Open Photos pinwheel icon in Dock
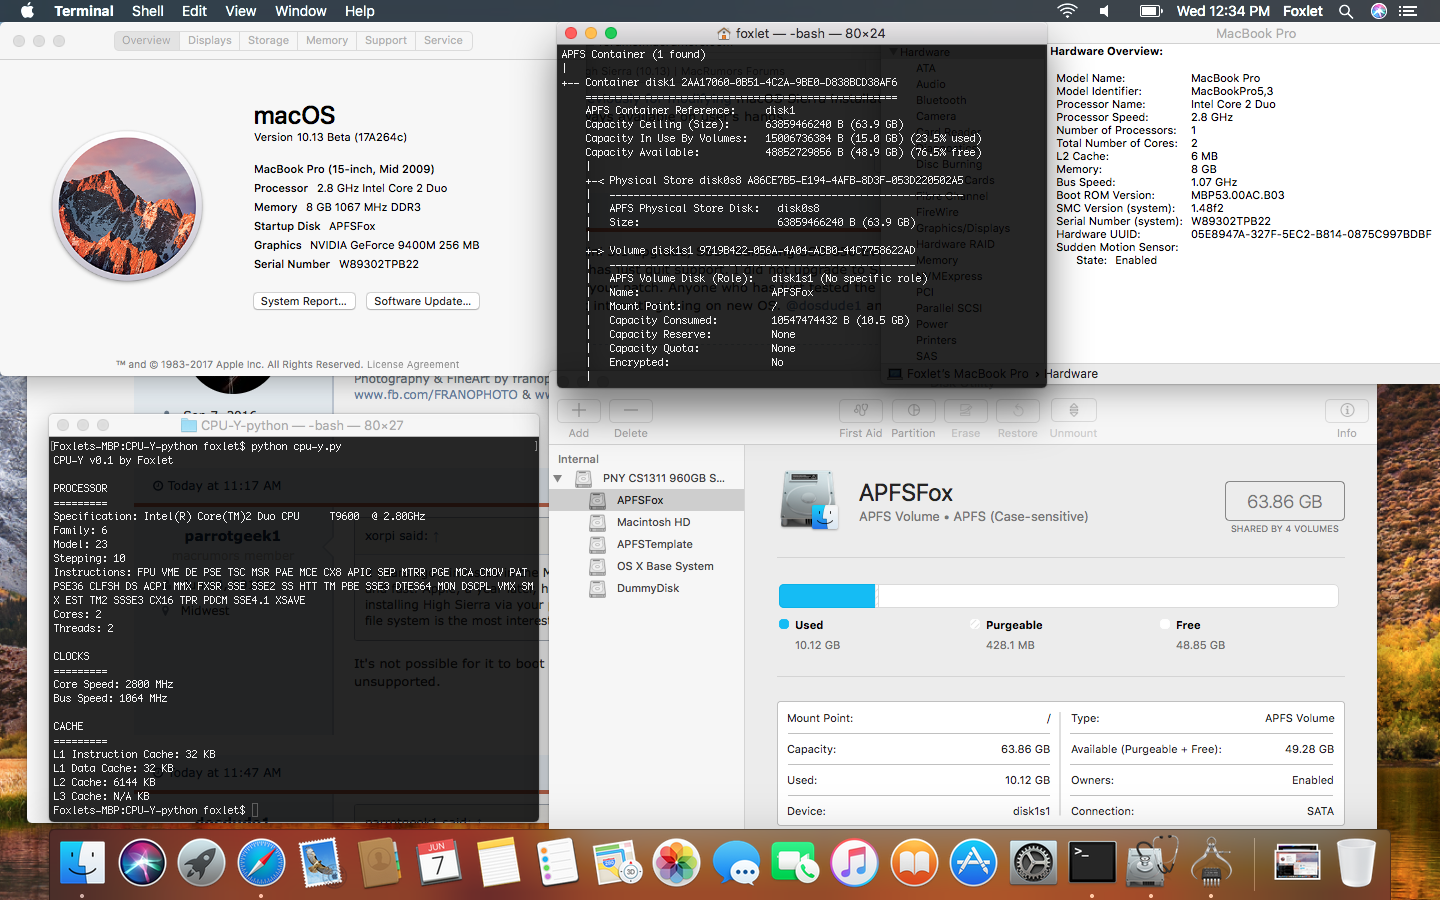This screenshot has width=1440, height=900. 677,862
